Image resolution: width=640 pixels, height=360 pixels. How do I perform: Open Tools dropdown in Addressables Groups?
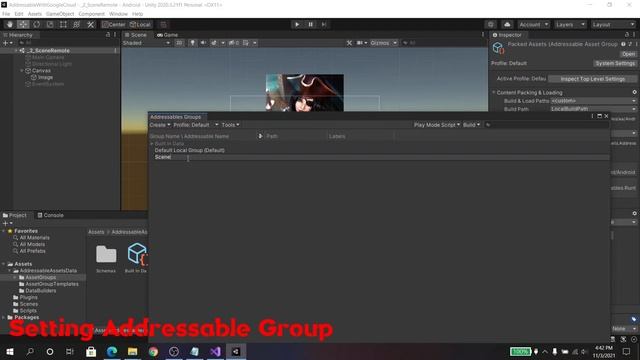pyautogui.click(x=231, y=125)
